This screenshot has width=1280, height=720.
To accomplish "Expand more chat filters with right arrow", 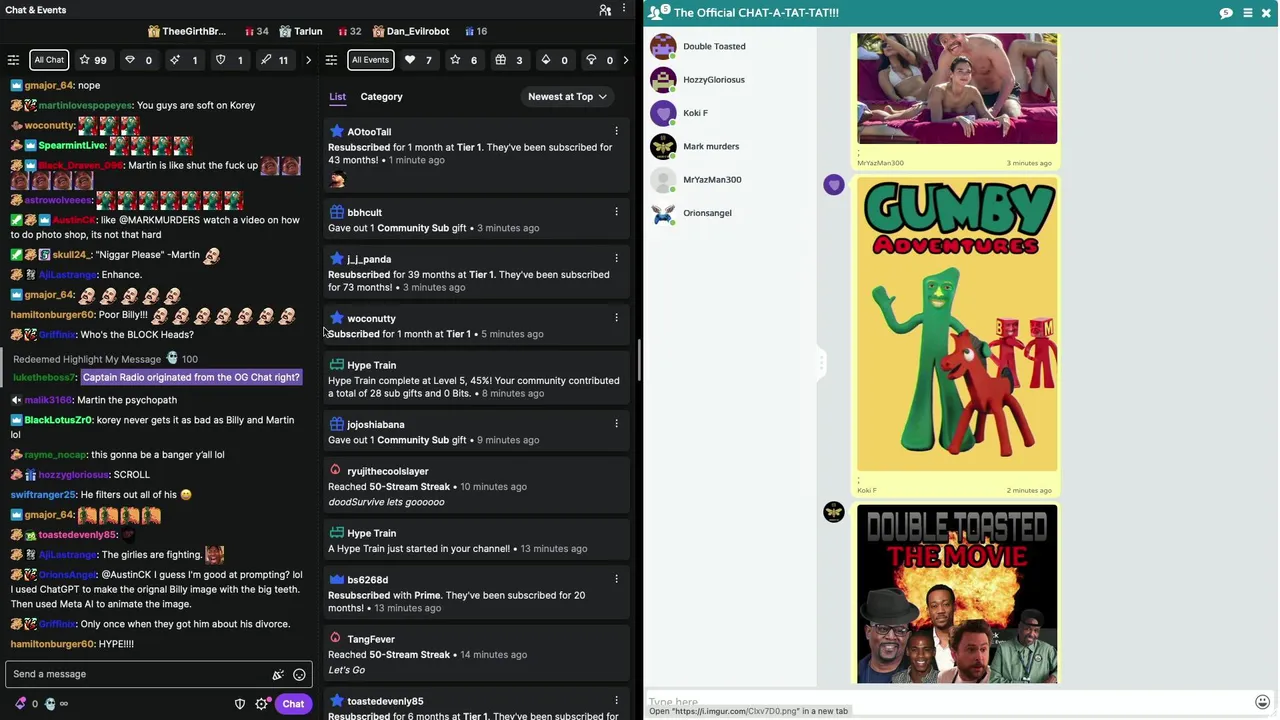I will click(x=308, y=60).
